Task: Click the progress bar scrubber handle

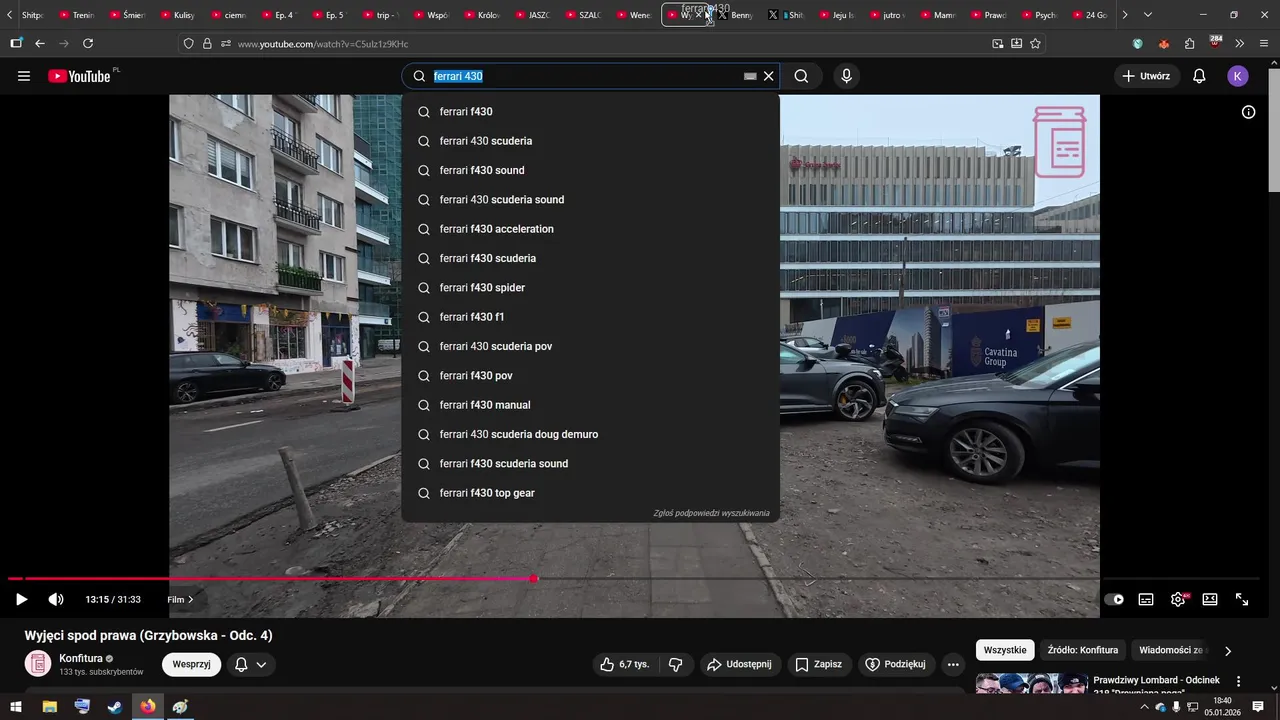Action: click(x=534, y=579)
